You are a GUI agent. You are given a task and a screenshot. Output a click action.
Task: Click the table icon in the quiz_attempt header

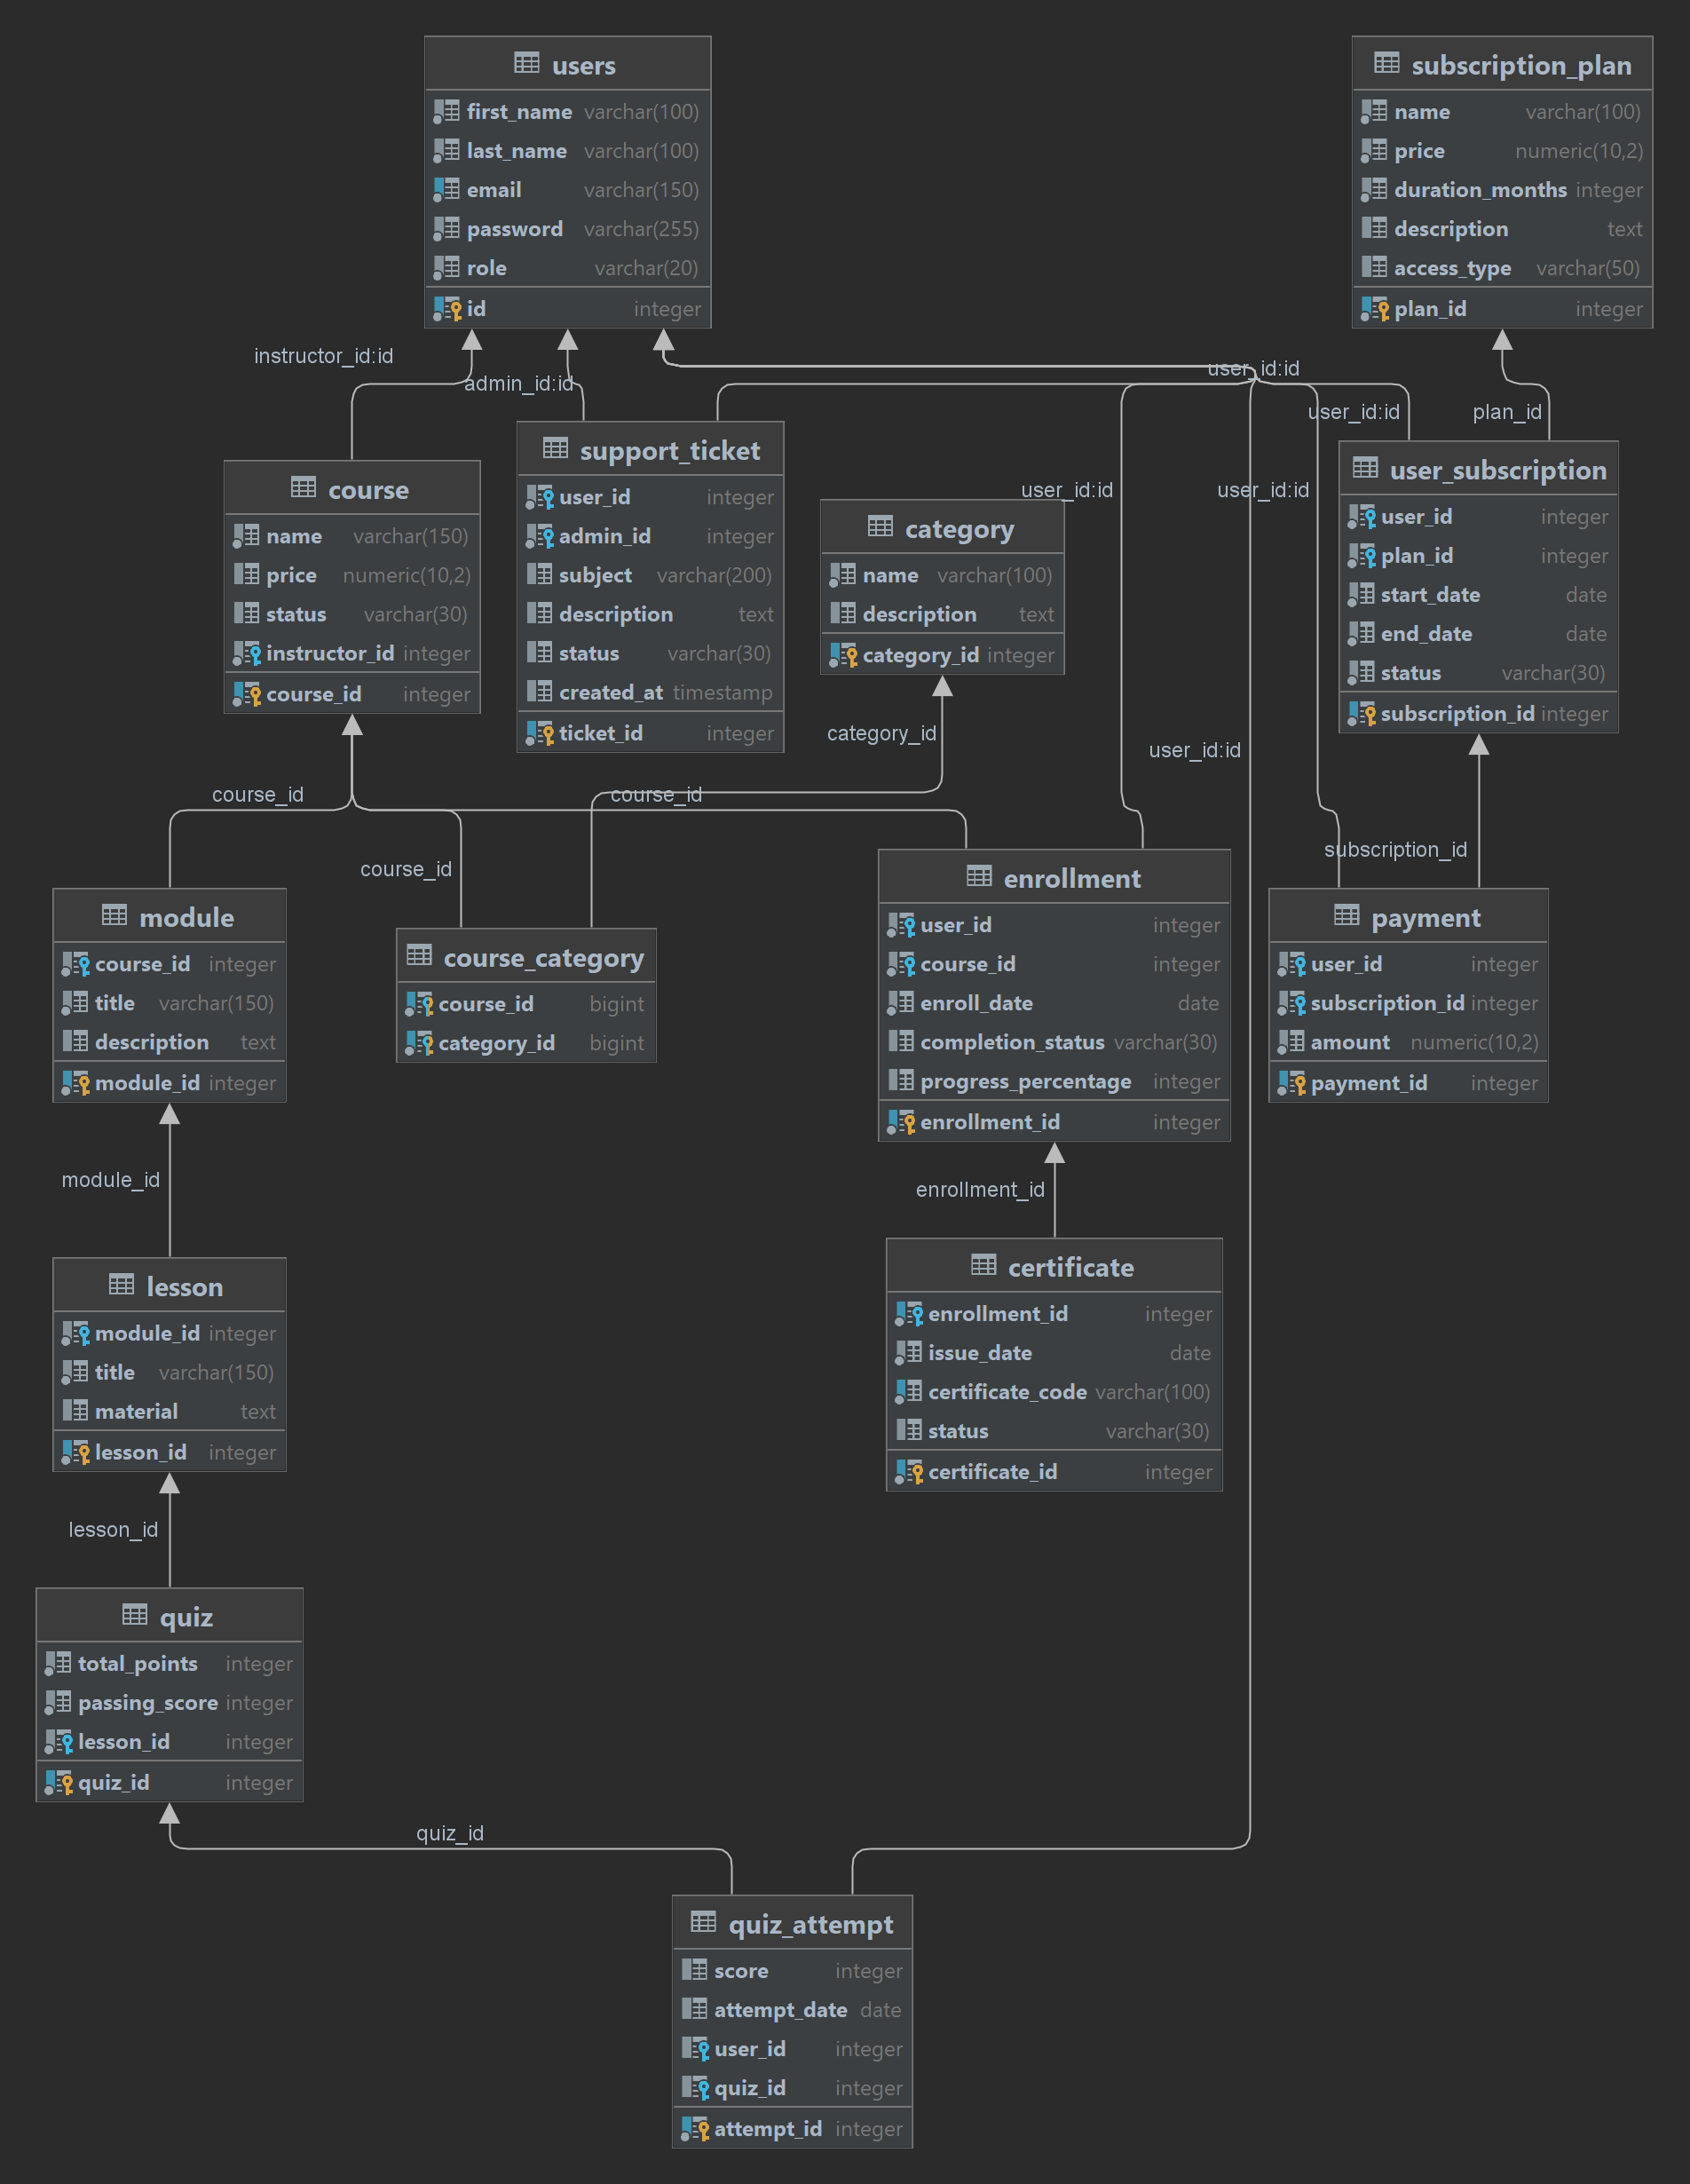(703, 1923)
